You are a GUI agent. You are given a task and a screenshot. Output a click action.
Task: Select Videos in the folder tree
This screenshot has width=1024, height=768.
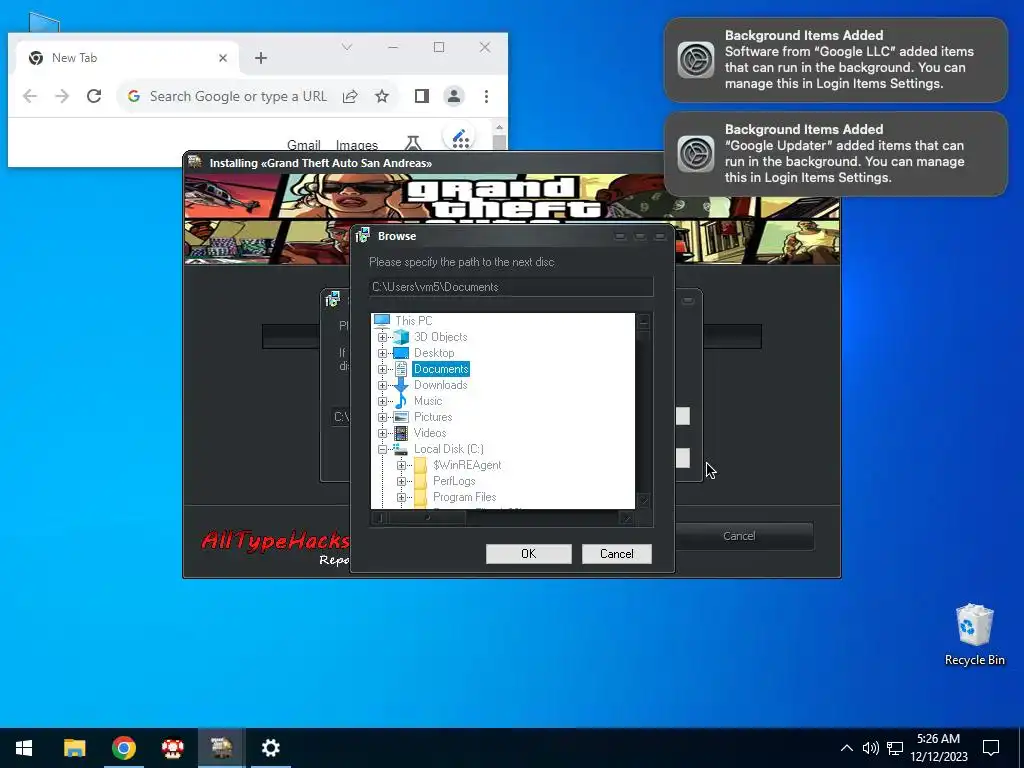point(430,433)
